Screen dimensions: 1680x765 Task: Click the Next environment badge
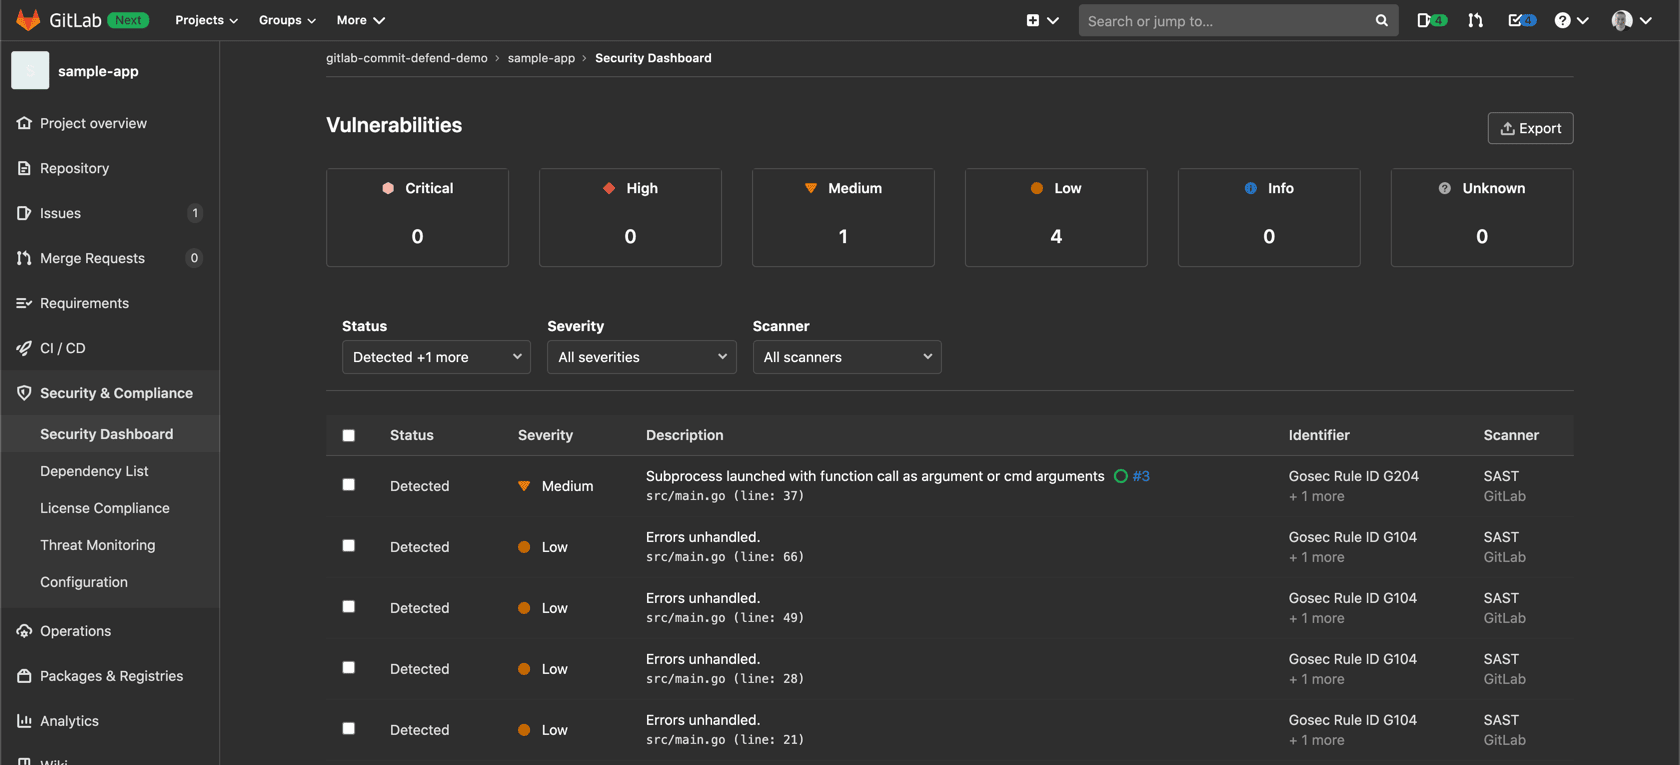coord(128,20)
